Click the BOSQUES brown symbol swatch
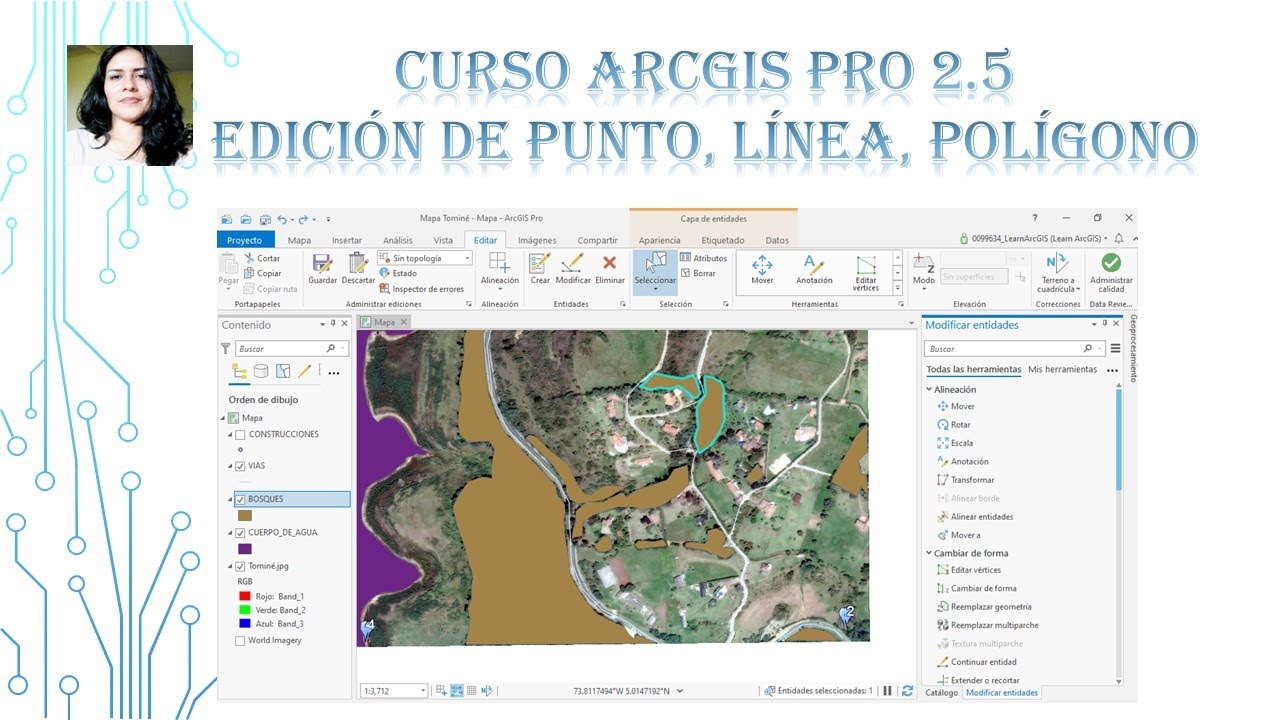The width and height of the screenshot is (1280, 720). pos(244,516)
